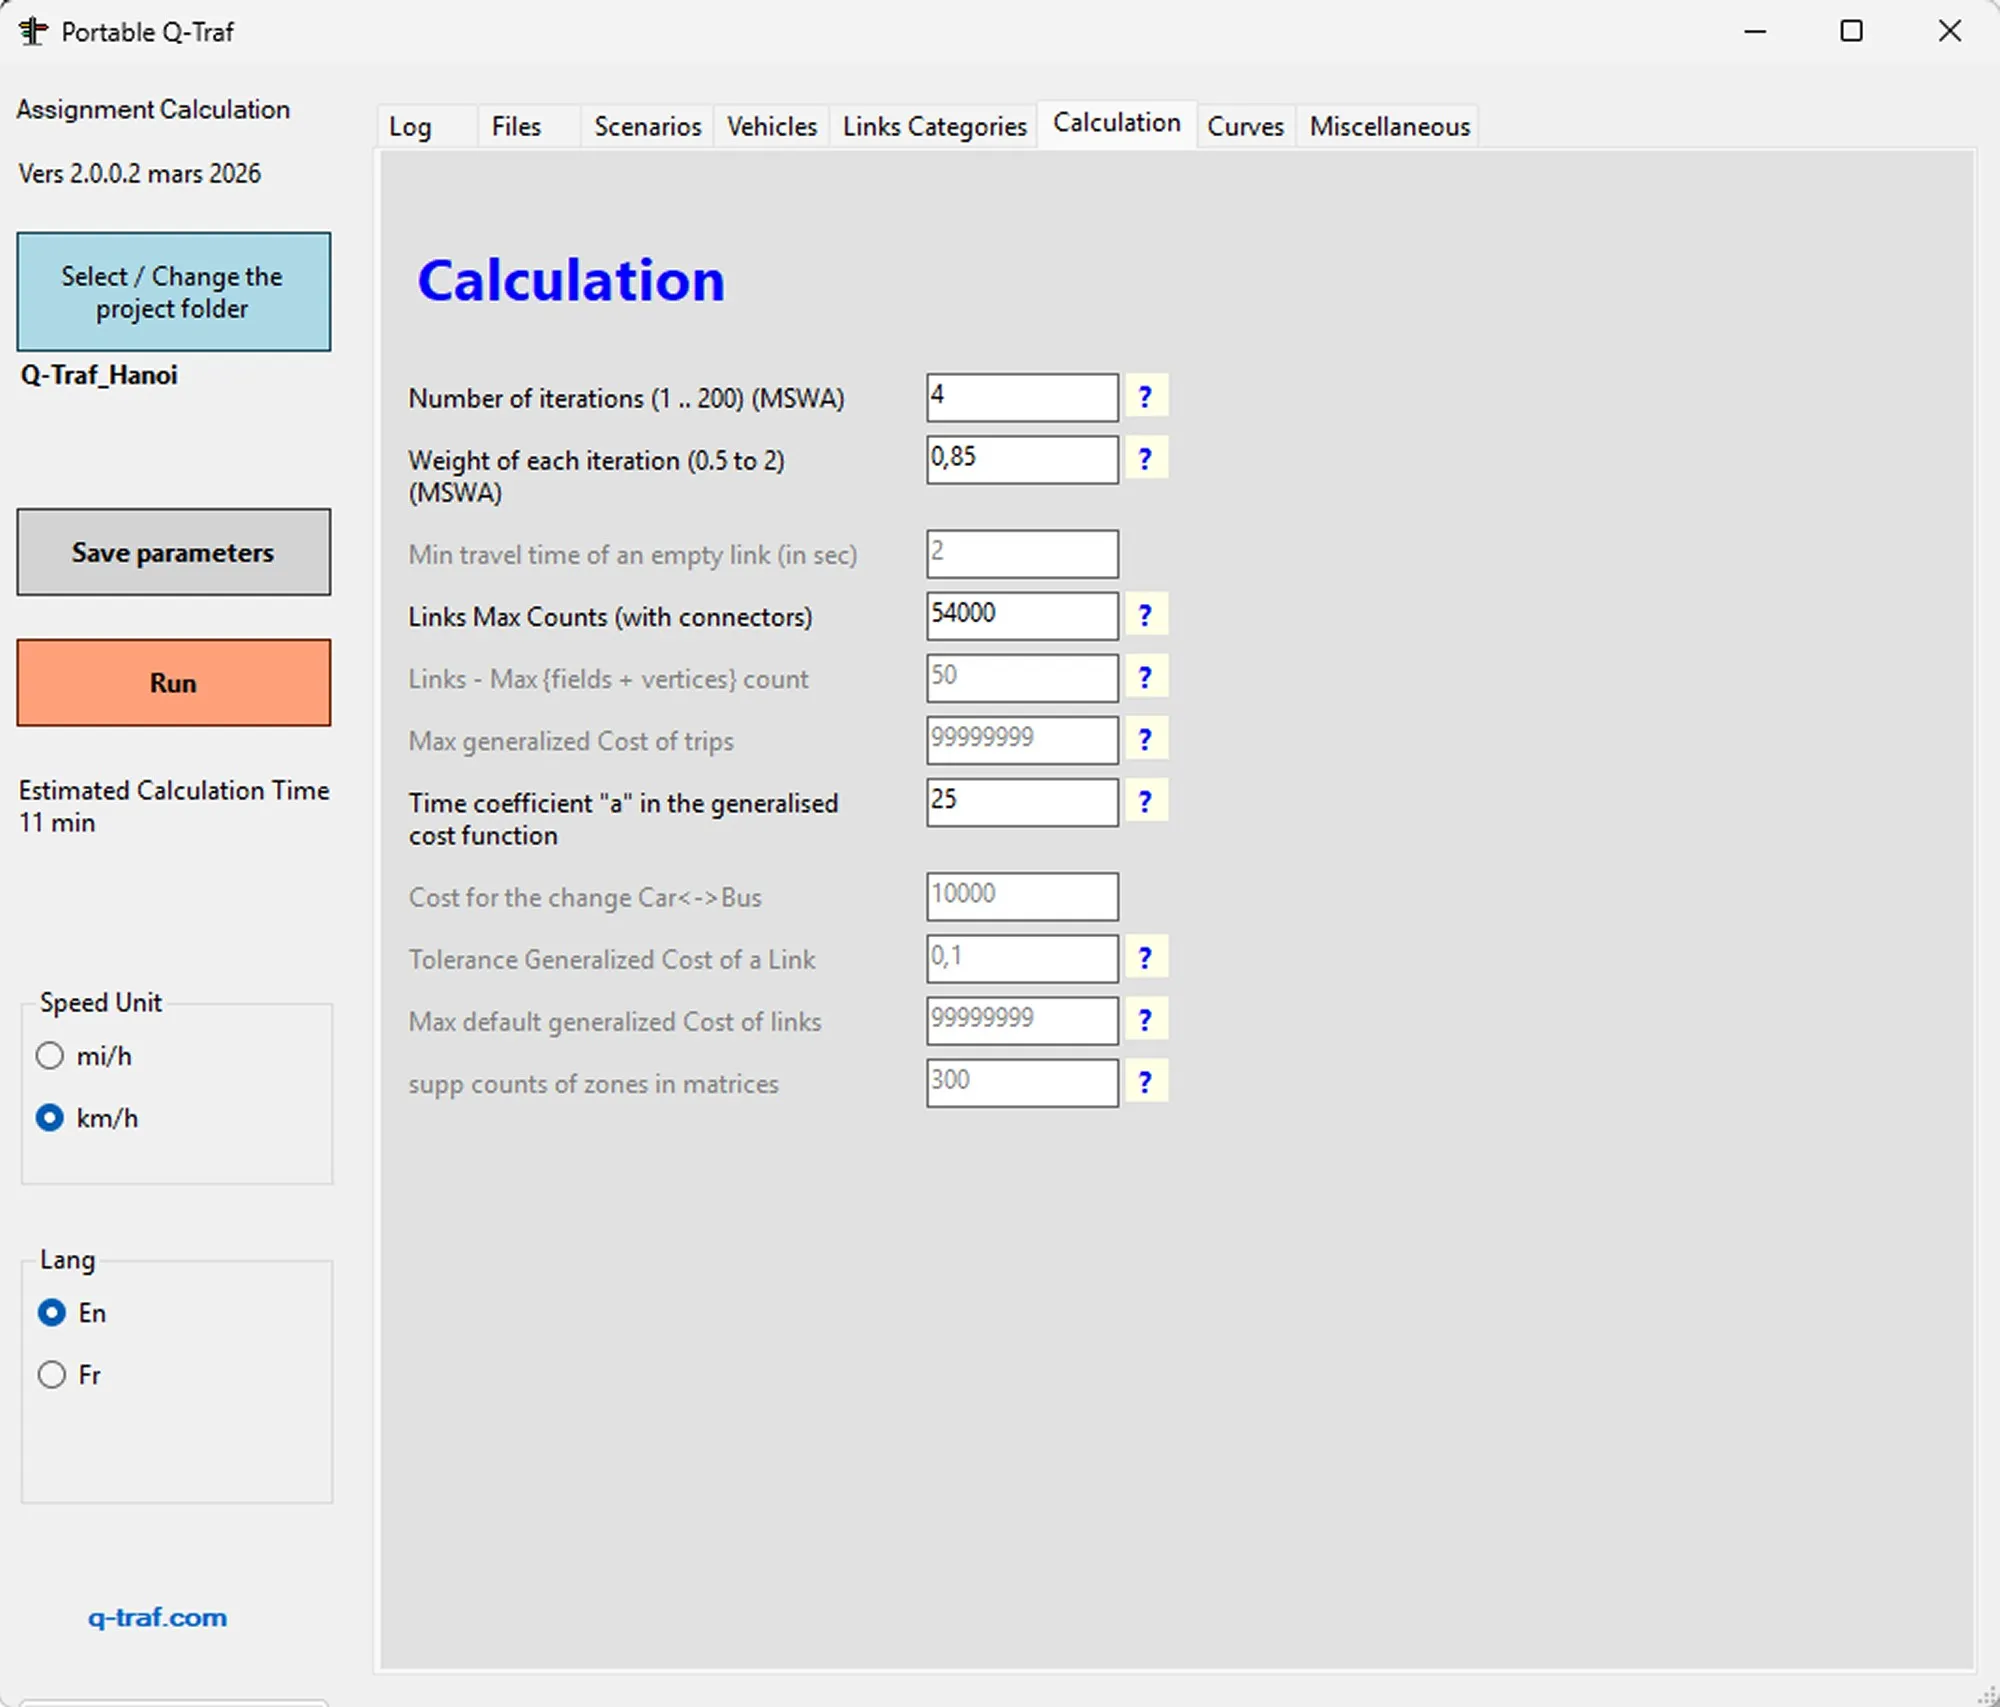Open help for Time coefficient "a"
The height and width of the screenshot is (1707, 2000).
click(x=1146, y=801)
